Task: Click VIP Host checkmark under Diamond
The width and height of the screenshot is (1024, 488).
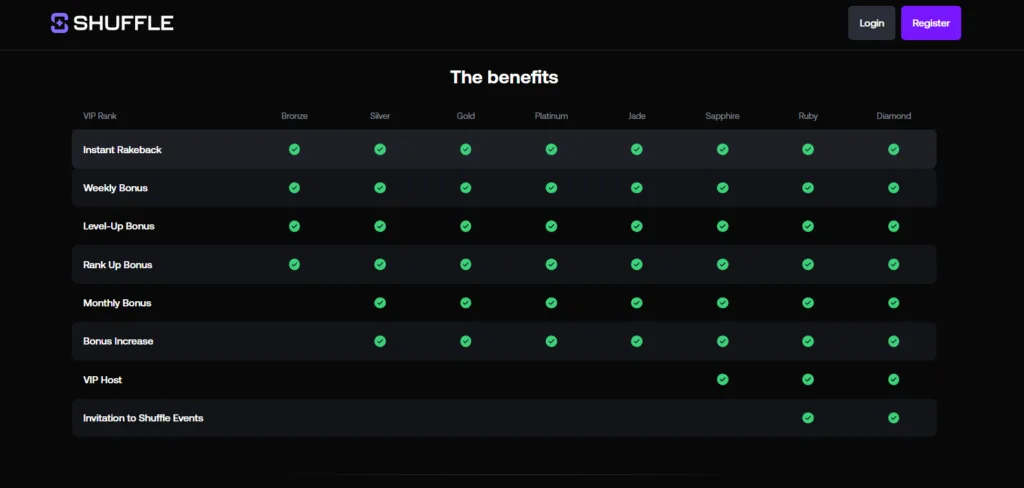Action: (893, 380)
